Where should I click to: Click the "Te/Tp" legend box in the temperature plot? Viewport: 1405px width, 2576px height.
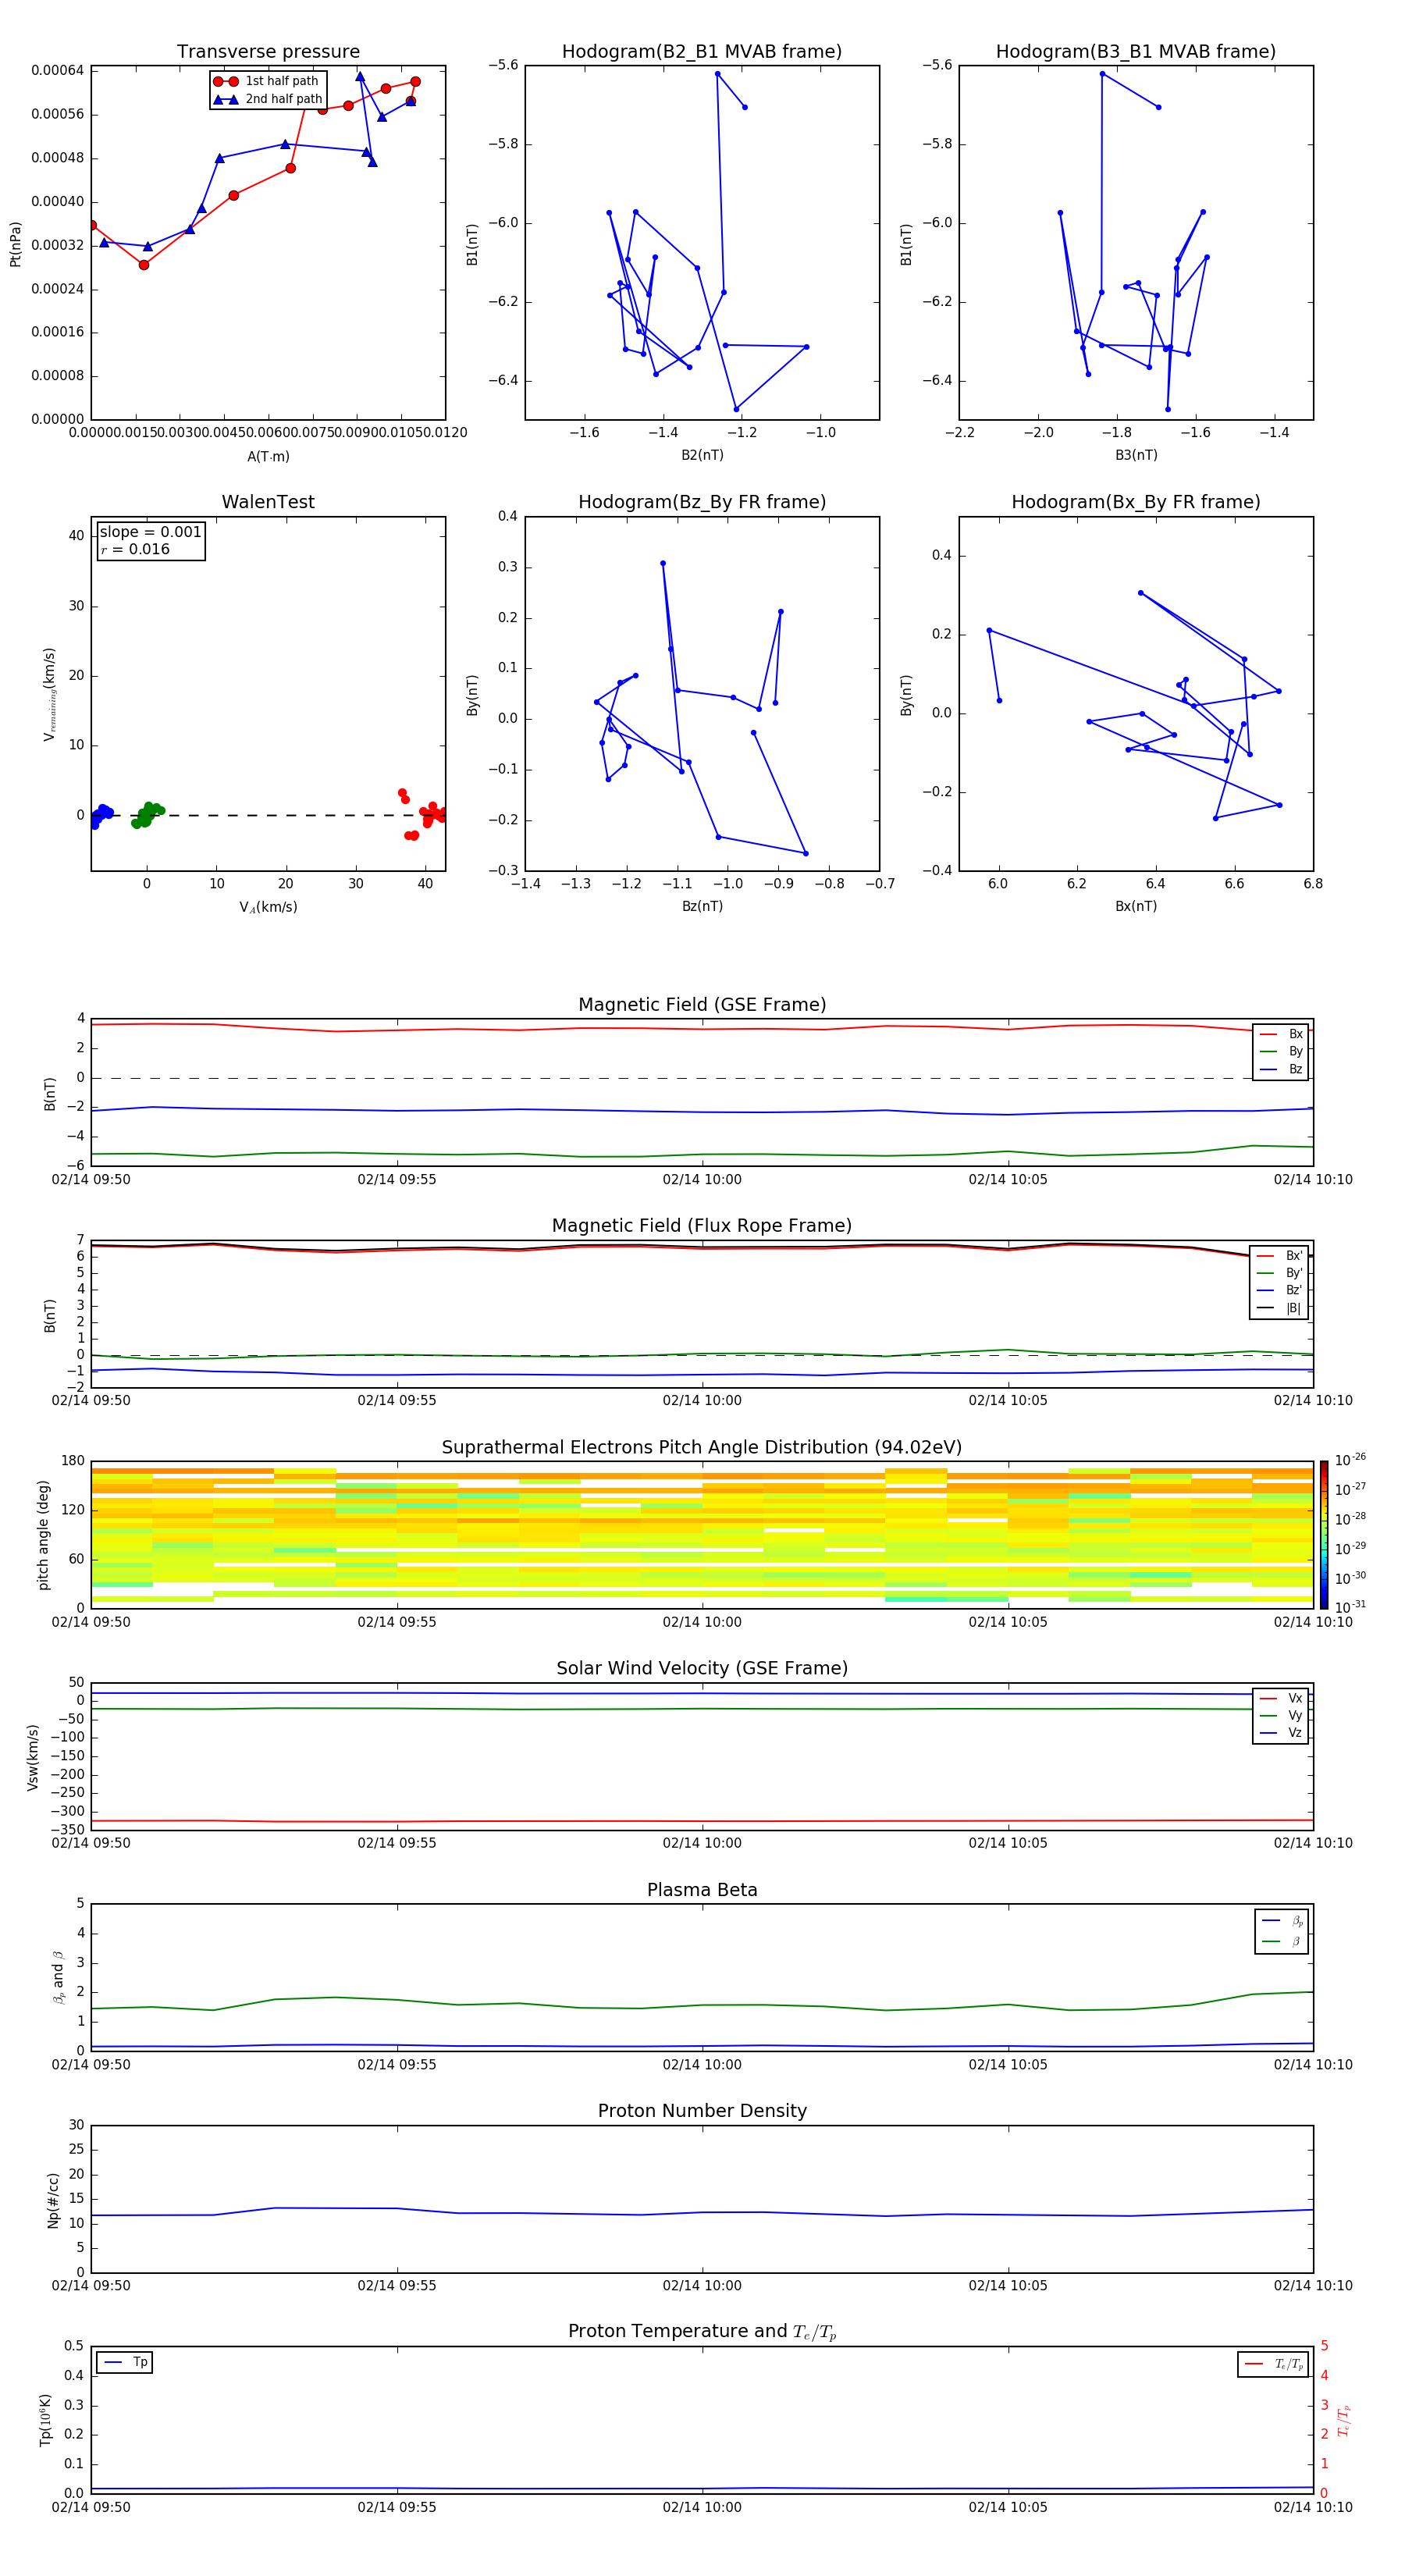(1273, 2365)
